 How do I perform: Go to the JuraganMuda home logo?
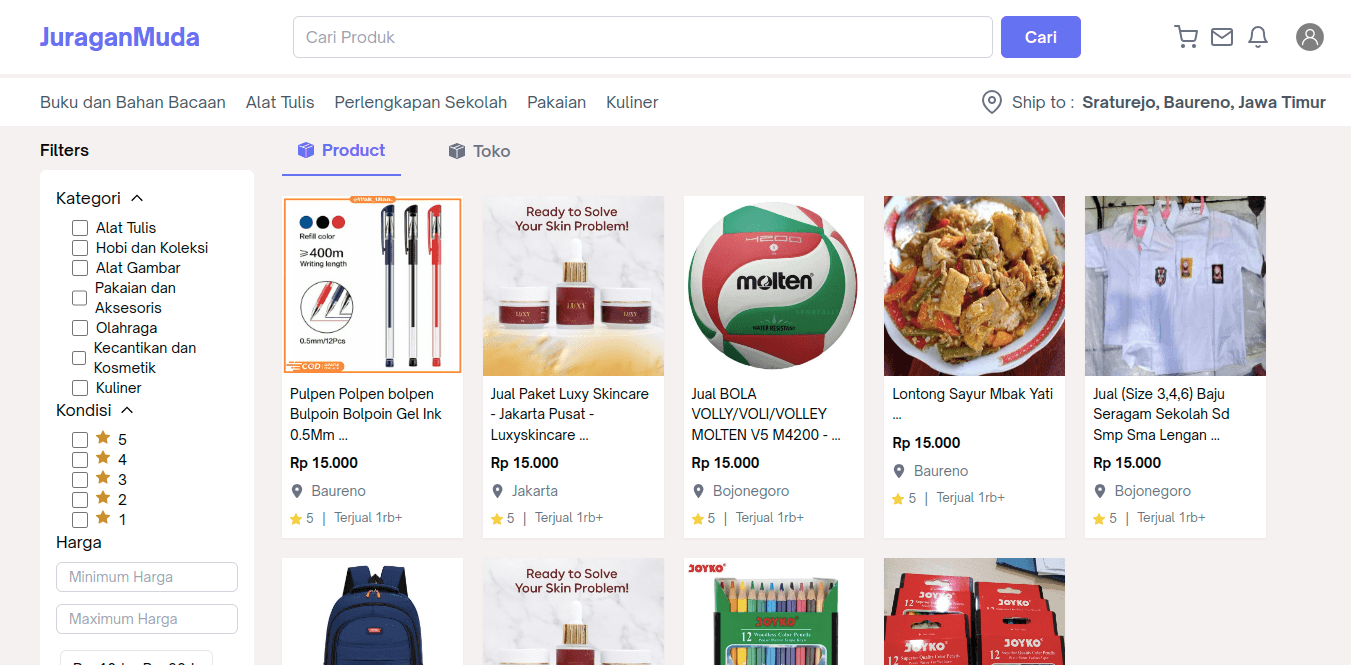120,37
